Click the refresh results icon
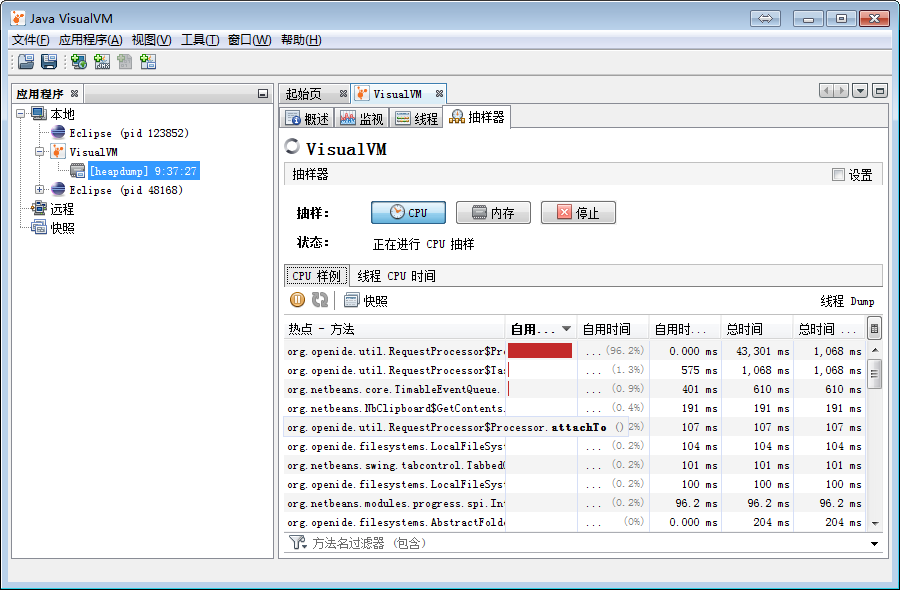900x590 pixels. point(319,300)
